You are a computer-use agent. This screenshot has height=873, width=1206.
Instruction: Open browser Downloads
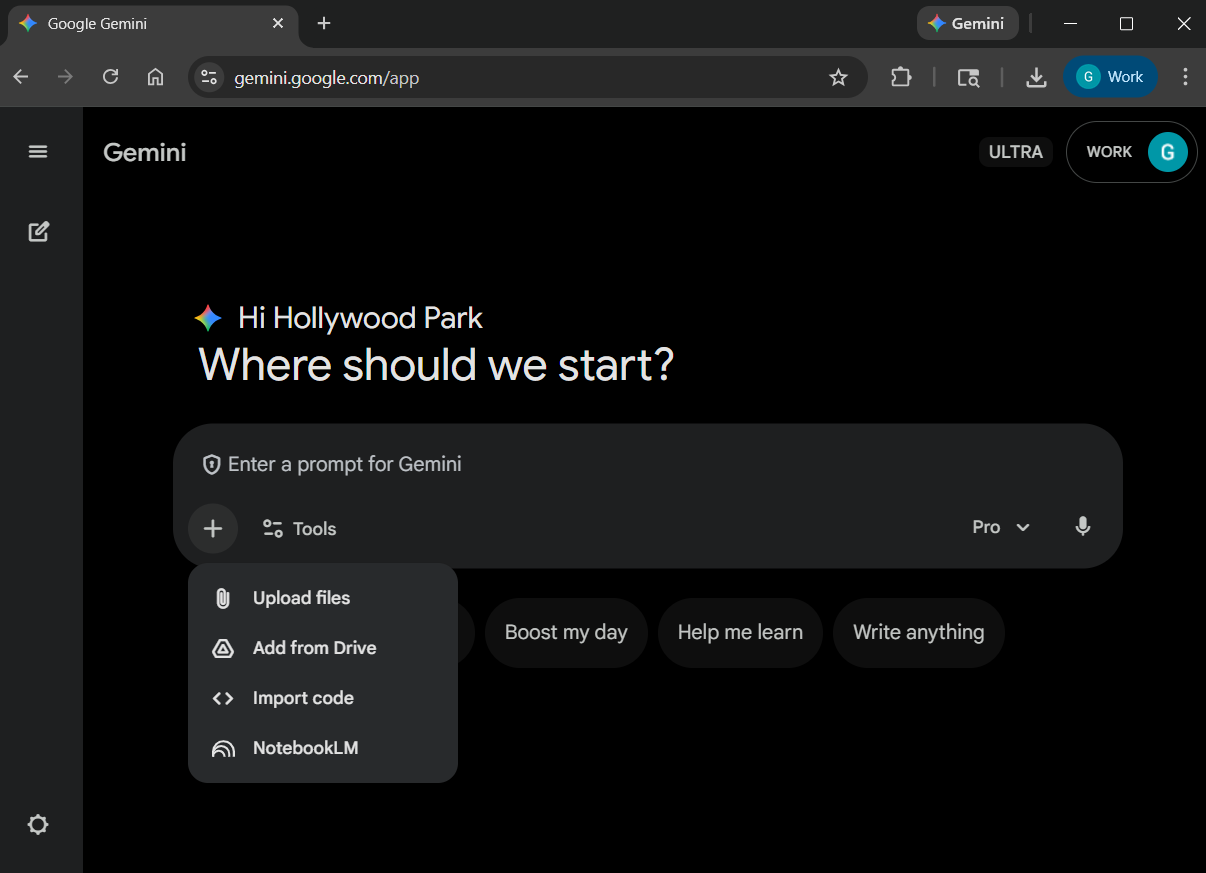[x=1036, y=77]
